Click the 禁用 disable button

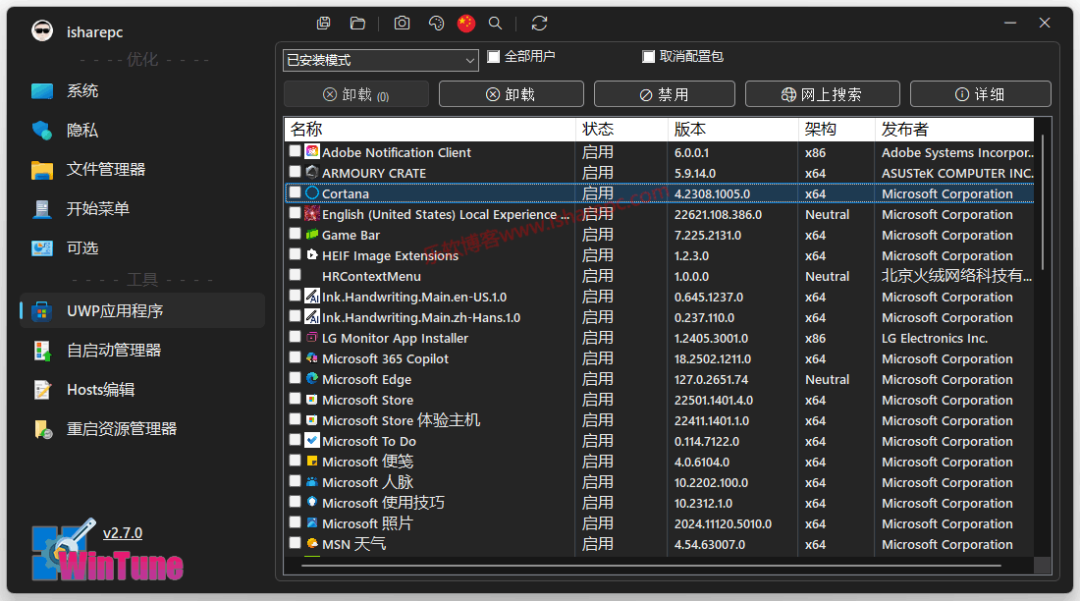[664, 94]
